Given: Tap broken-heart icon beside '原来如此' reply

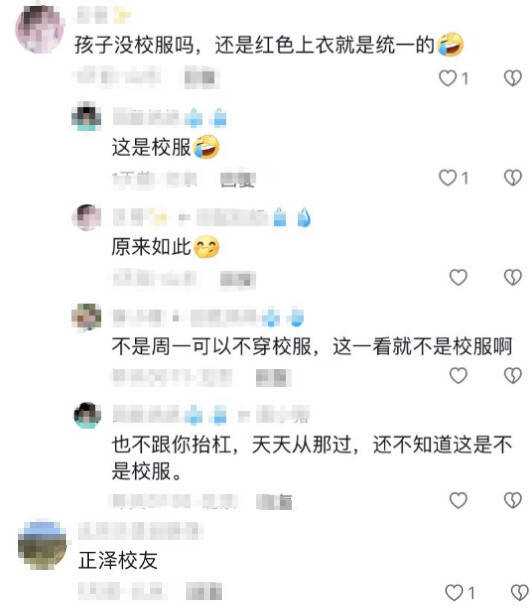Looking at the screenshot, I should click(x=513, y=278).
